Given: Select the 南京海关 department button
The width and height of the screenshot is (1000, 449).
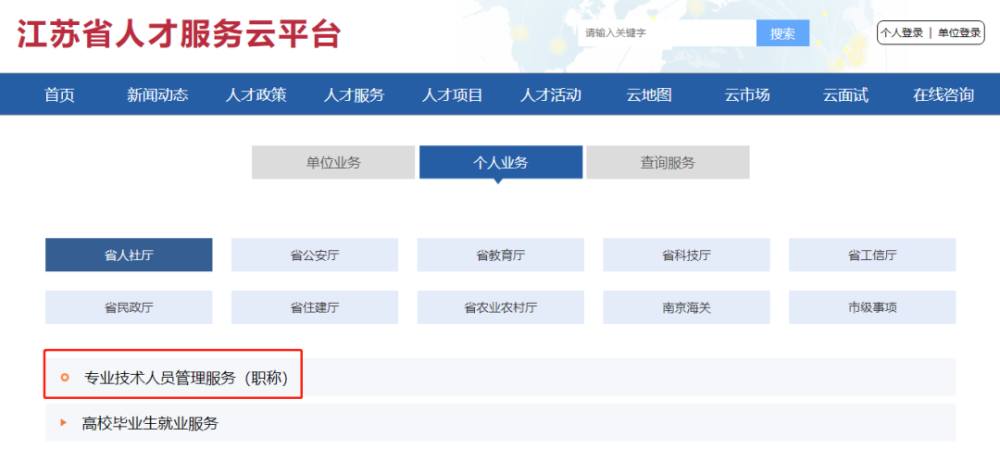Looking at the screenshot, I should coord(686,307).
